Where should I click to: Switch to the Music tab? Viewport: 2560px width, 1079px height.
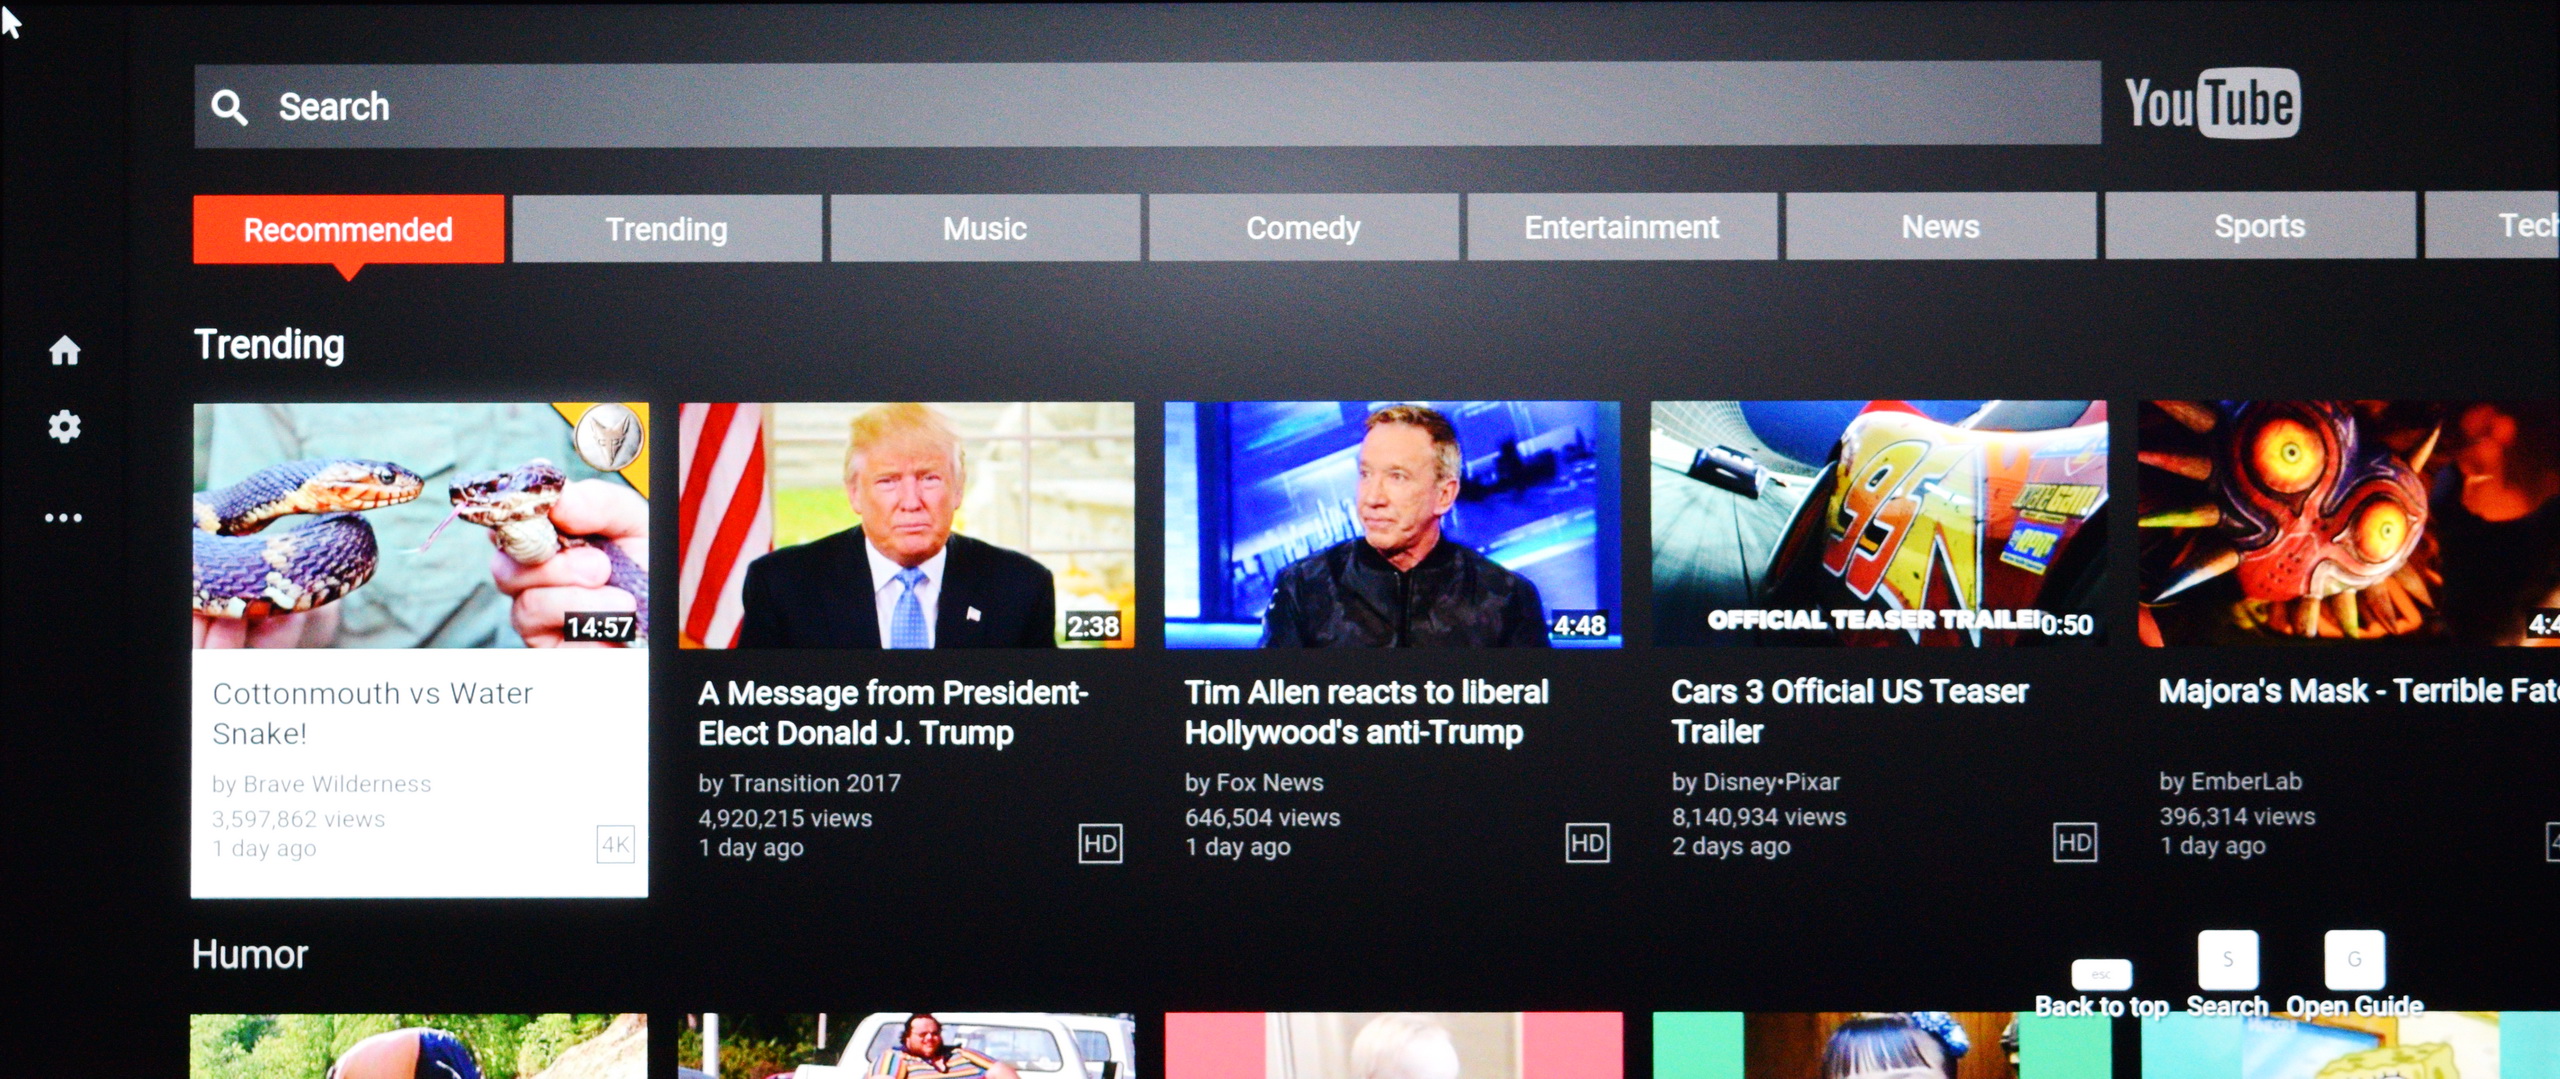pos(985,228)
